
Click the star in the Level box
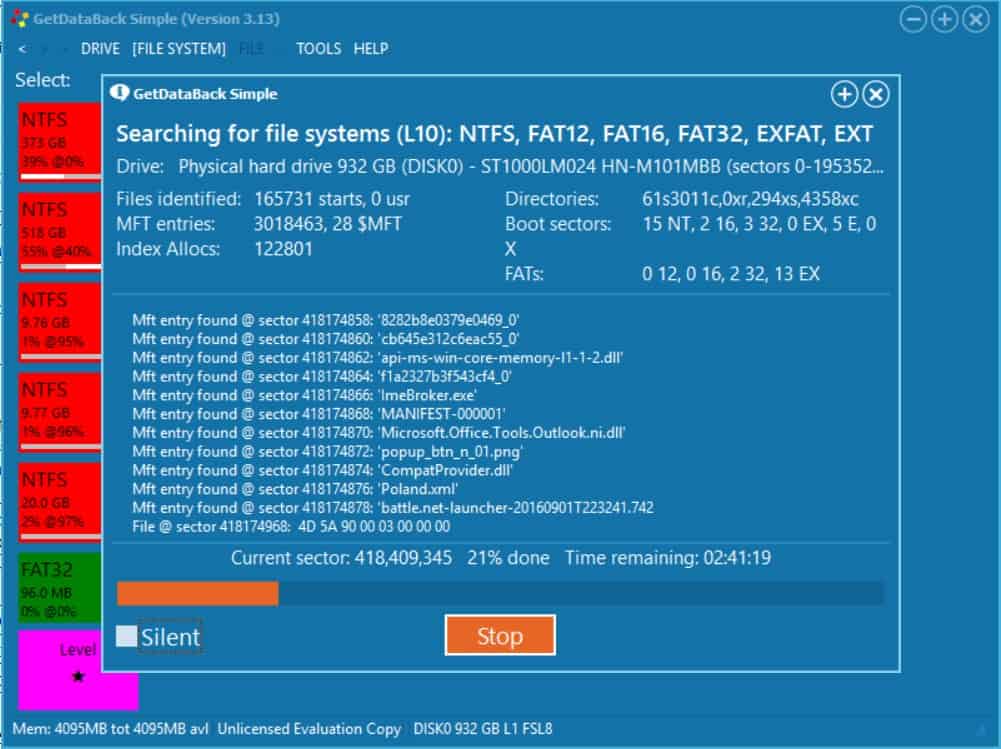click(x=78, y=676)
